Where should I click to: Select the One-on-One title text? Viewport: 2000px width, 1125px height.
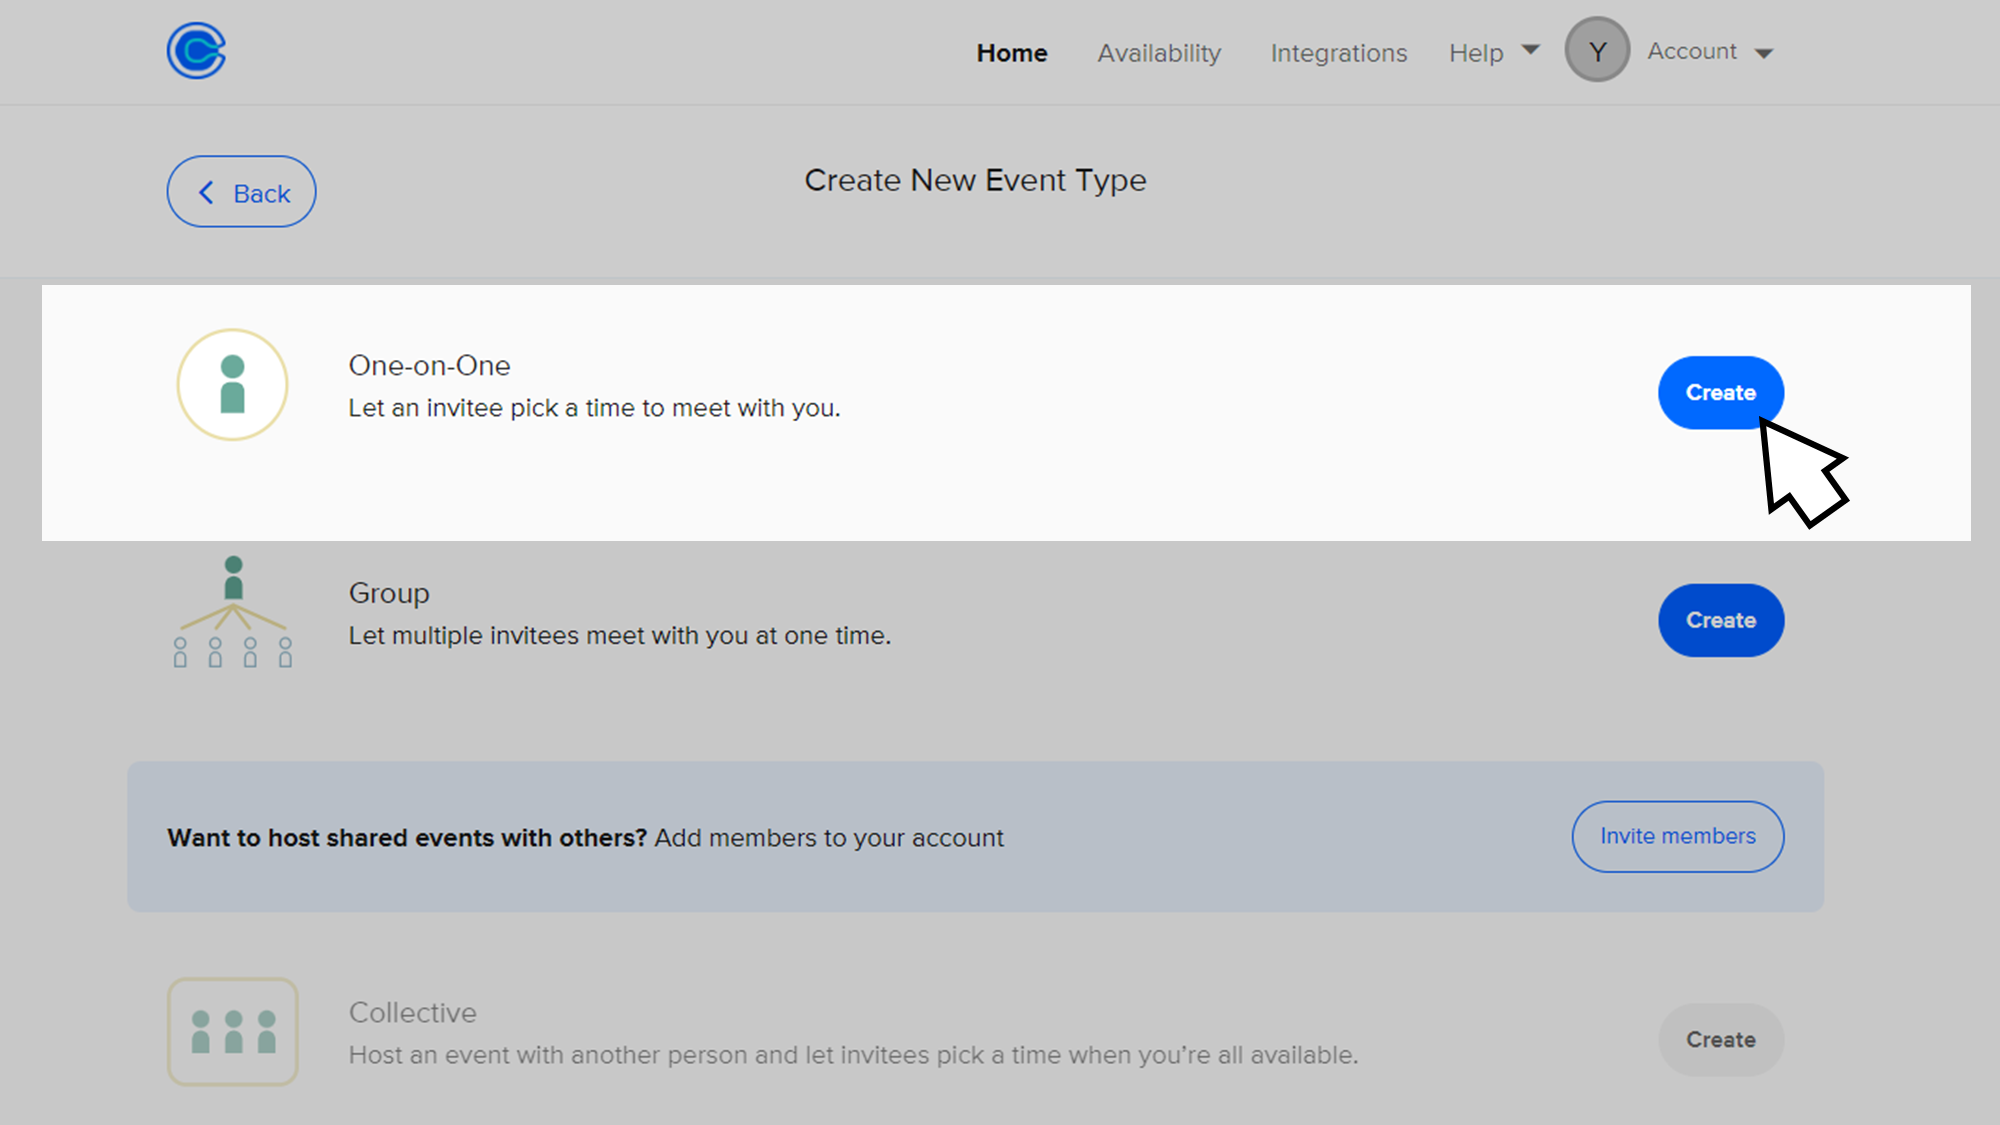(429, 366)
